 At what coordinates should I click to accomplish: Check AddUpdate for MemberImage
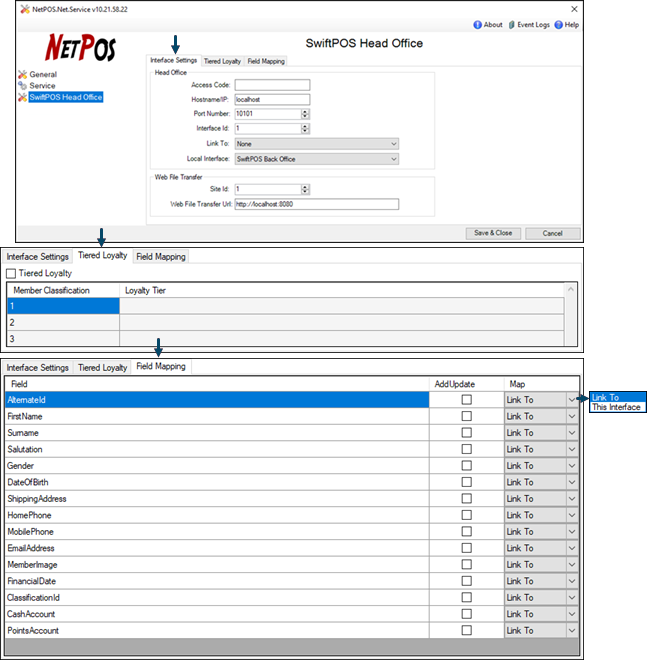(x=466, y=564)
